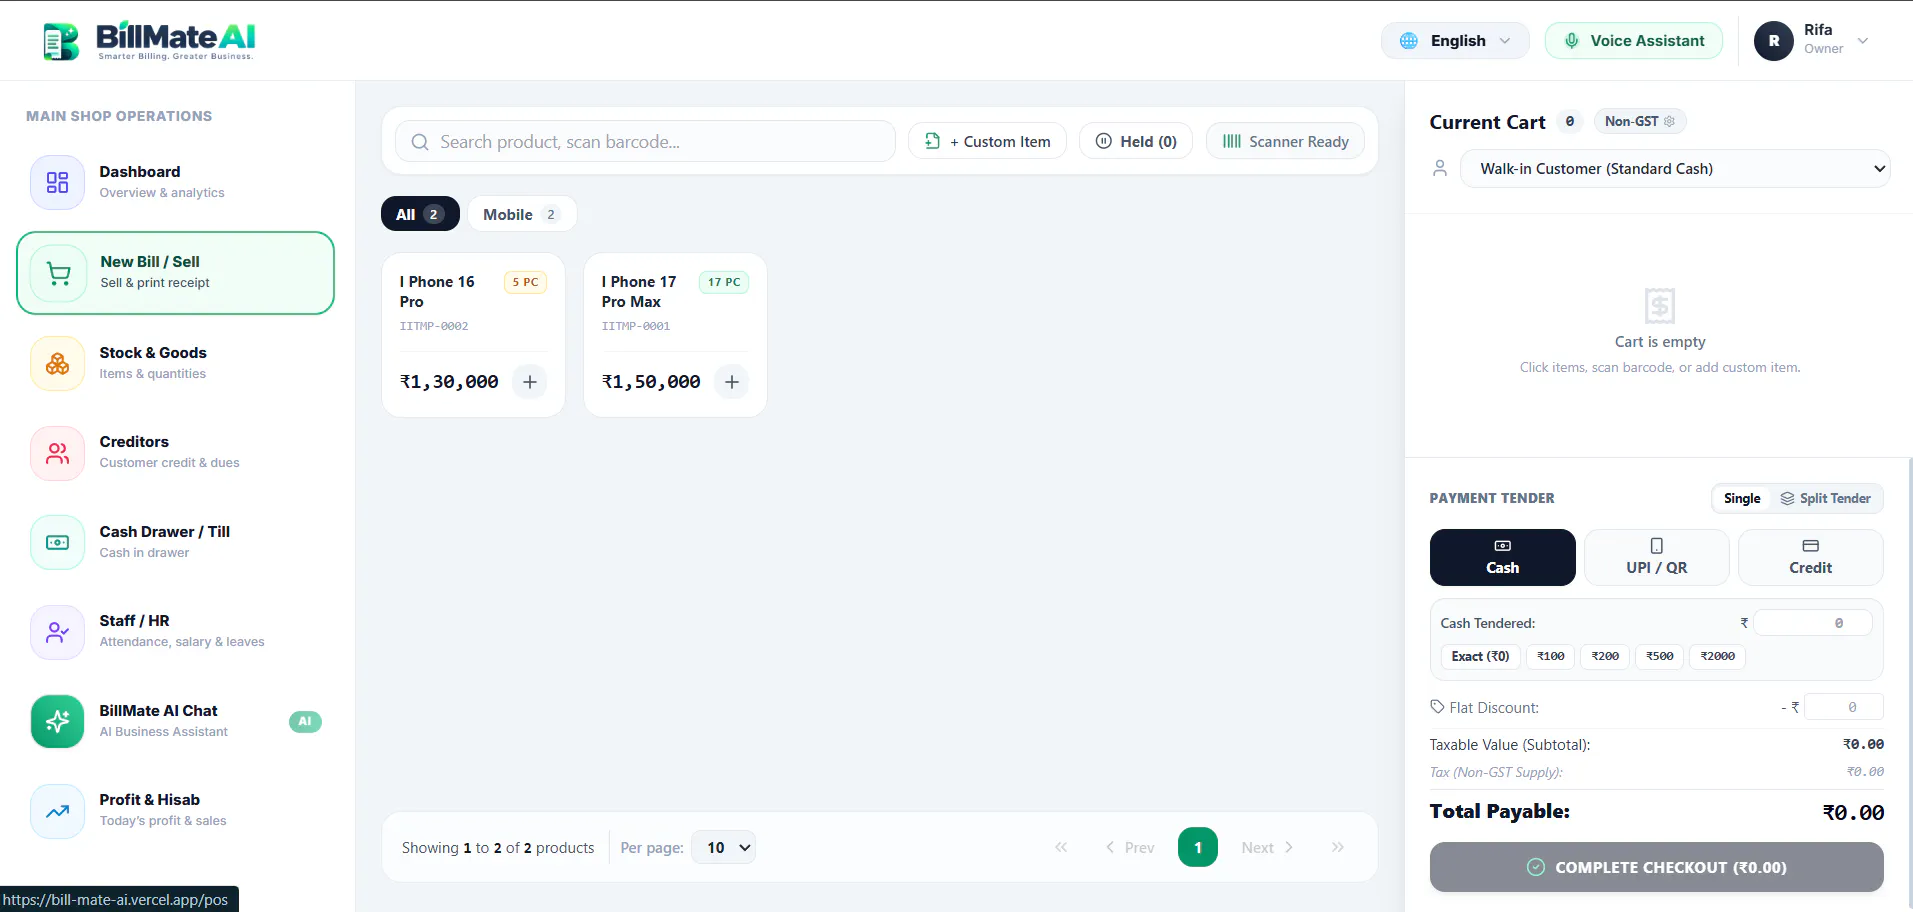Expand the Rifa Owner account menu
Image resolution: width=1913 pixels, height=912 pixels.
point(1813,41)
